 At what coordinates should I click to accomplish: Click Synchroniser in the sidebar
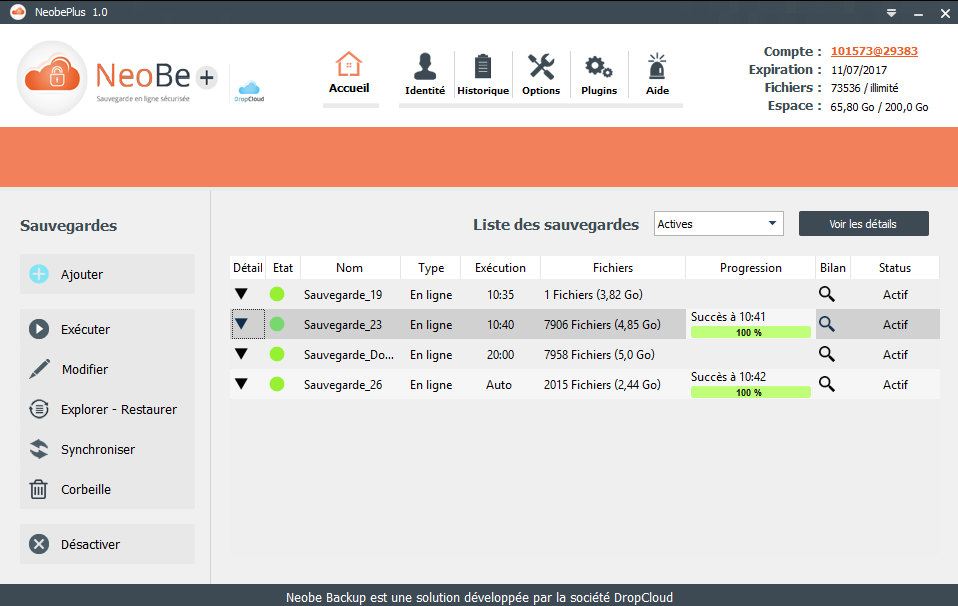(107, 449)
